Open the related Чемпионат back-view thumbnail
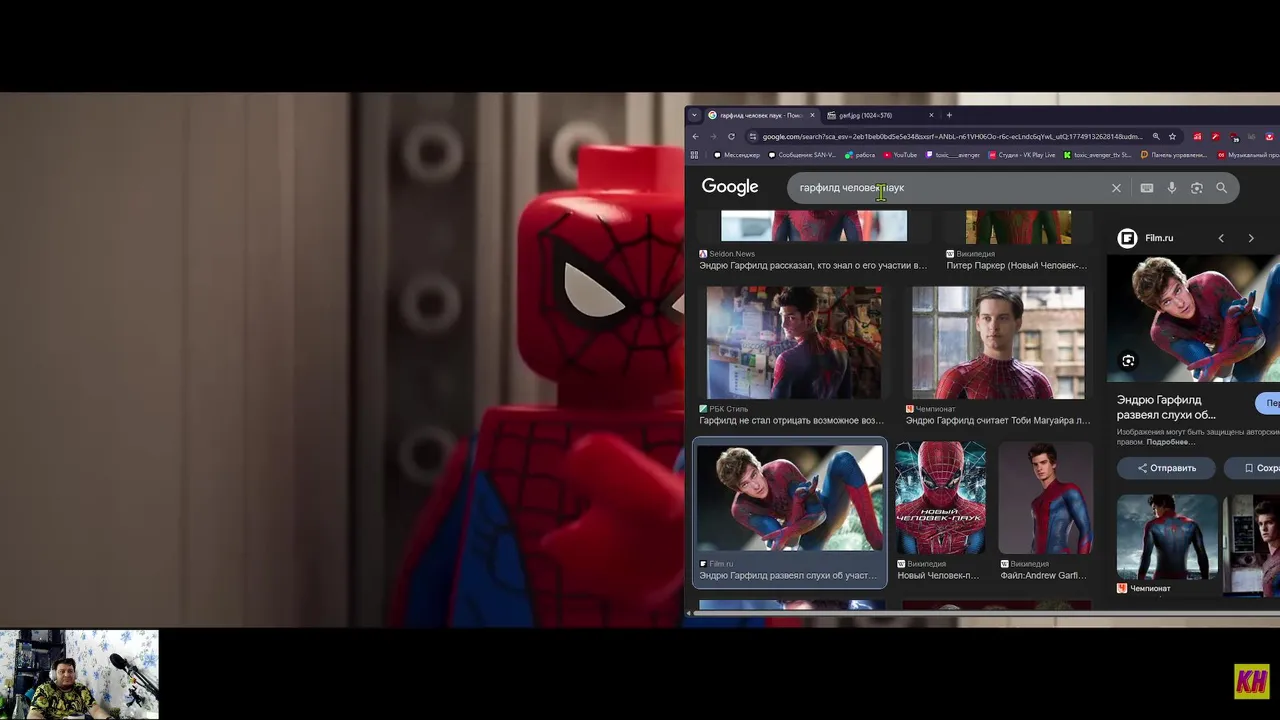Screen dimensions: 1280x720 (x=1167, y=537)
